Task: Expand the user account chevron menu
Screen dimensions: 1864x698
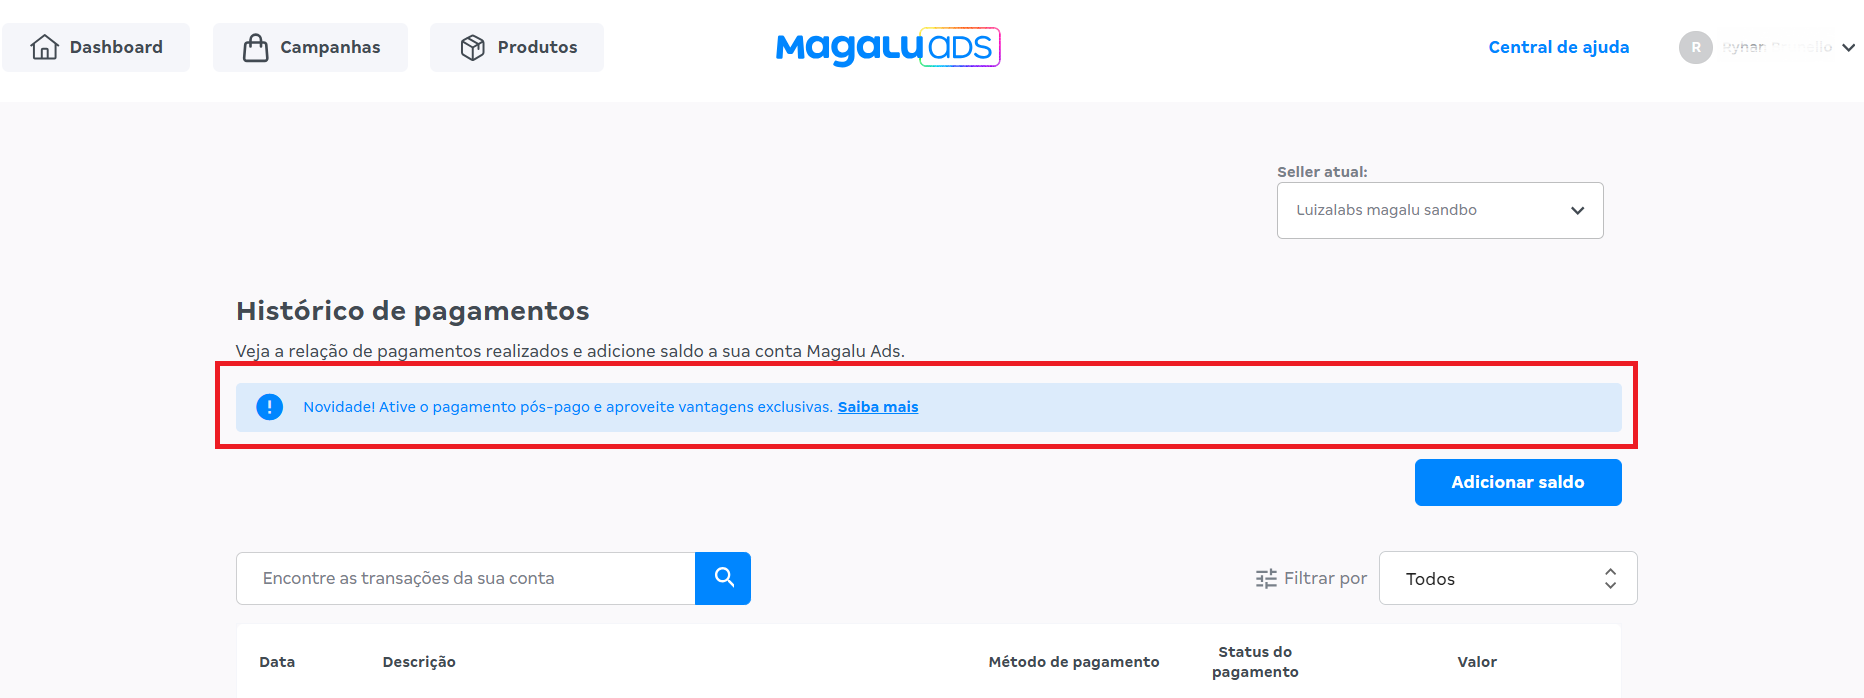Action: [1848, 47]
